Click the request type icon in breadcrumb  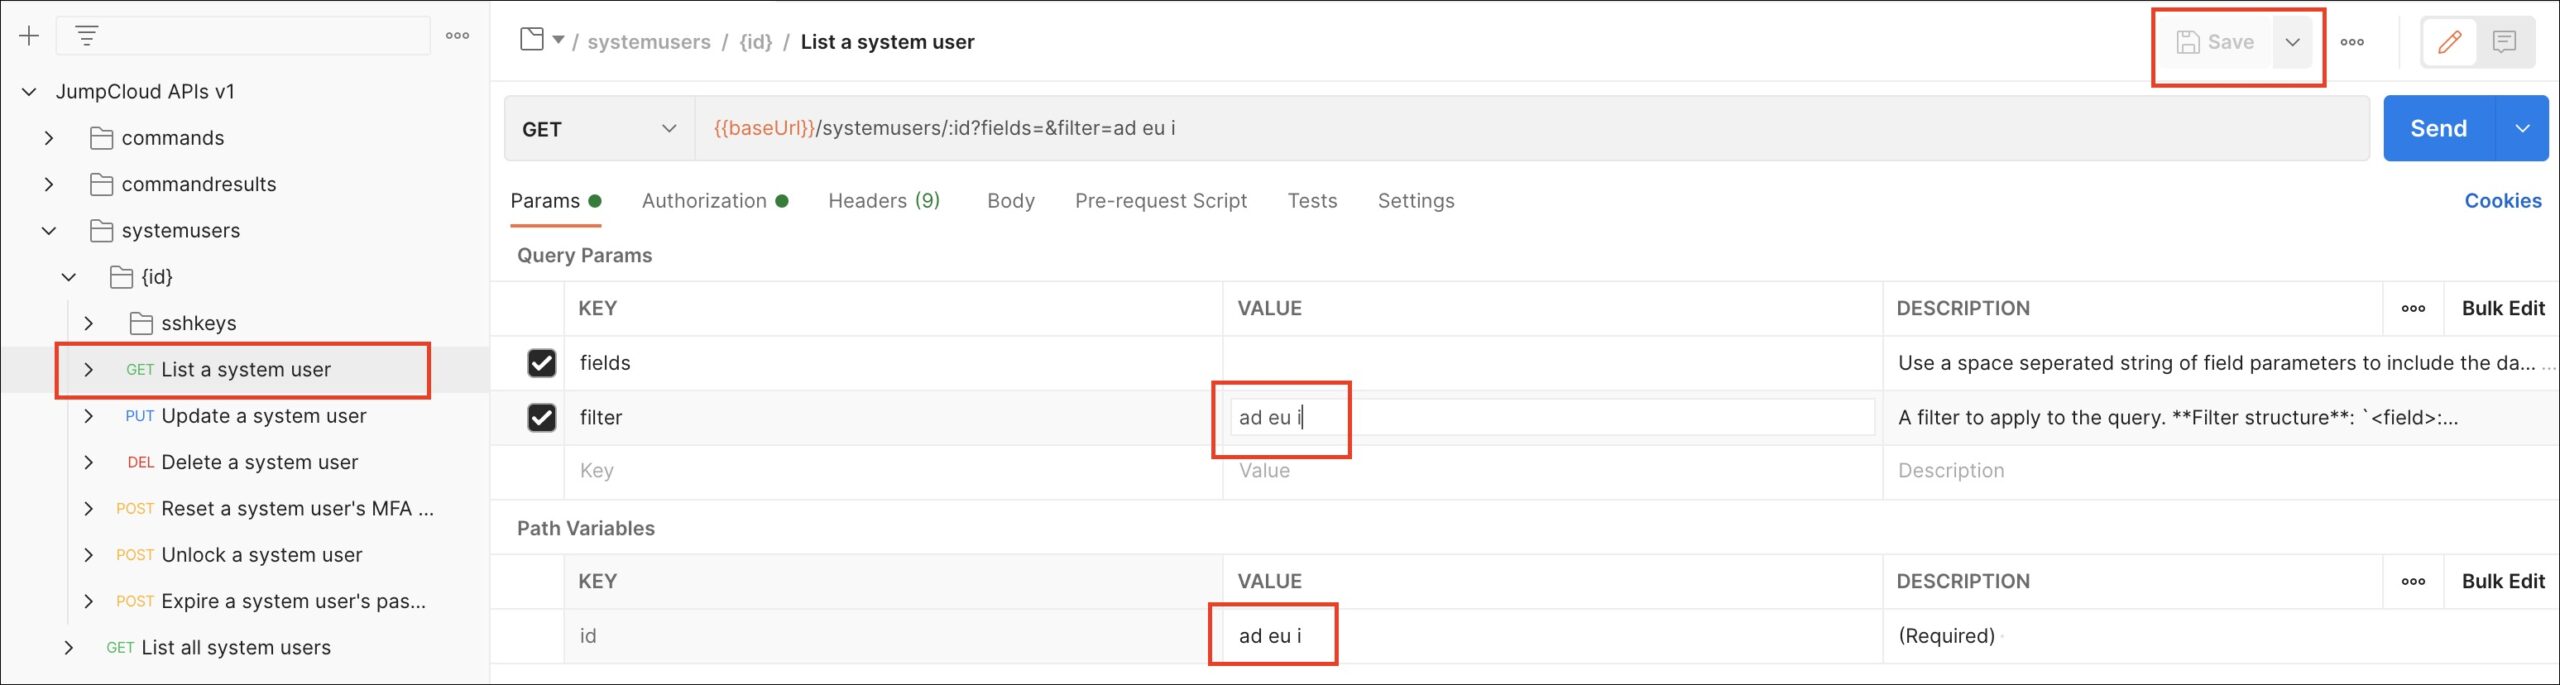[532, 40]
